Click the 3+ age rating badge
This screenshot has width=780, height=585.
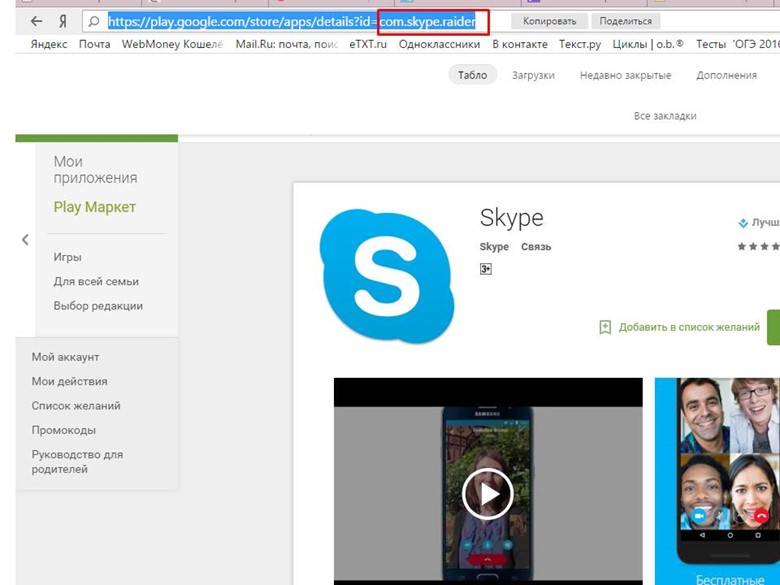point(486,269)
